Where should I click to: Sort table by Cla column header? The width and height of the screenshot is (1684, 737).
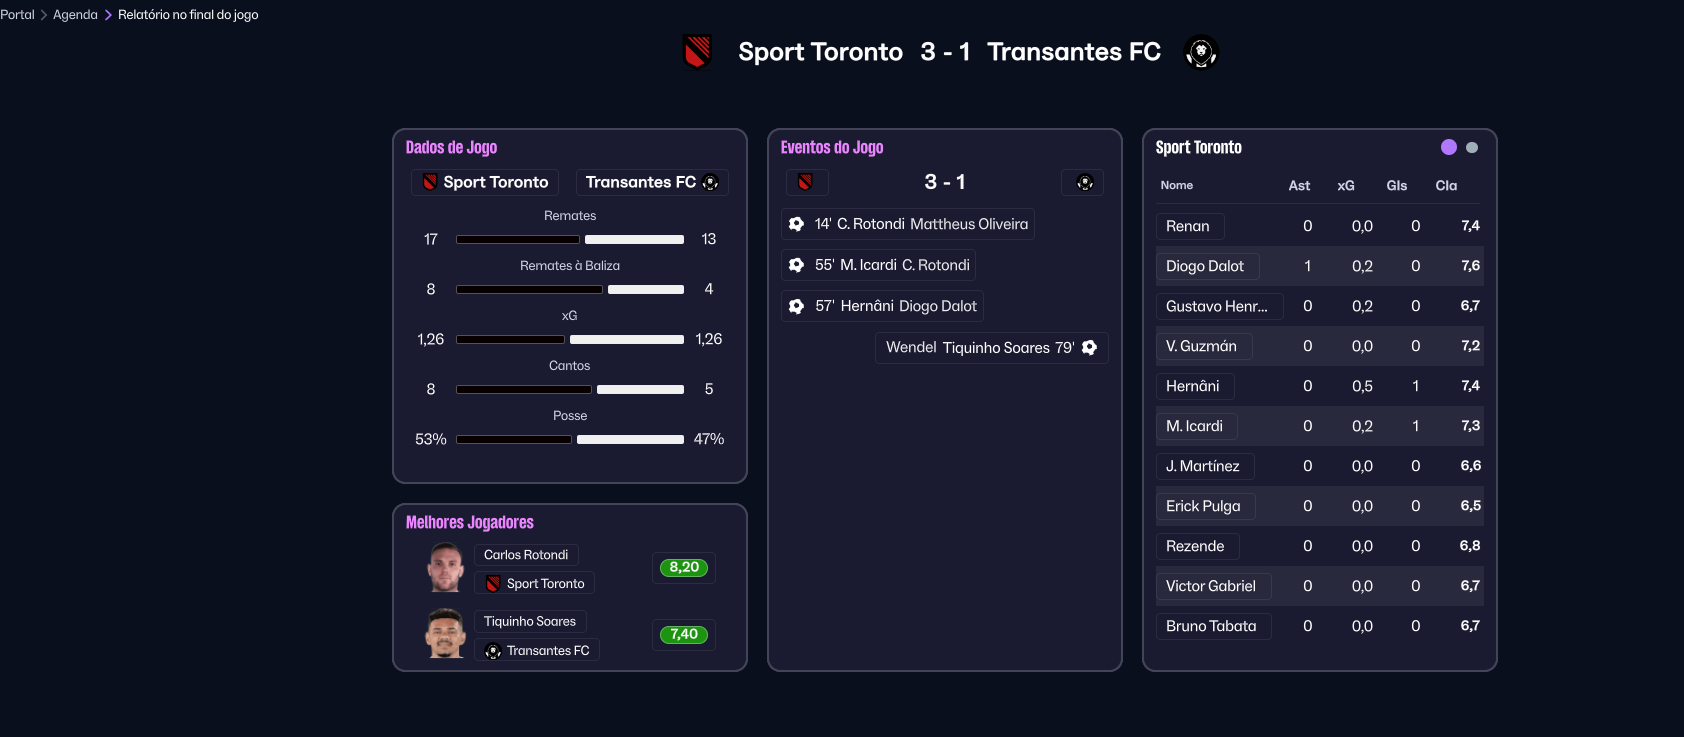click(x=1446, y=186)
